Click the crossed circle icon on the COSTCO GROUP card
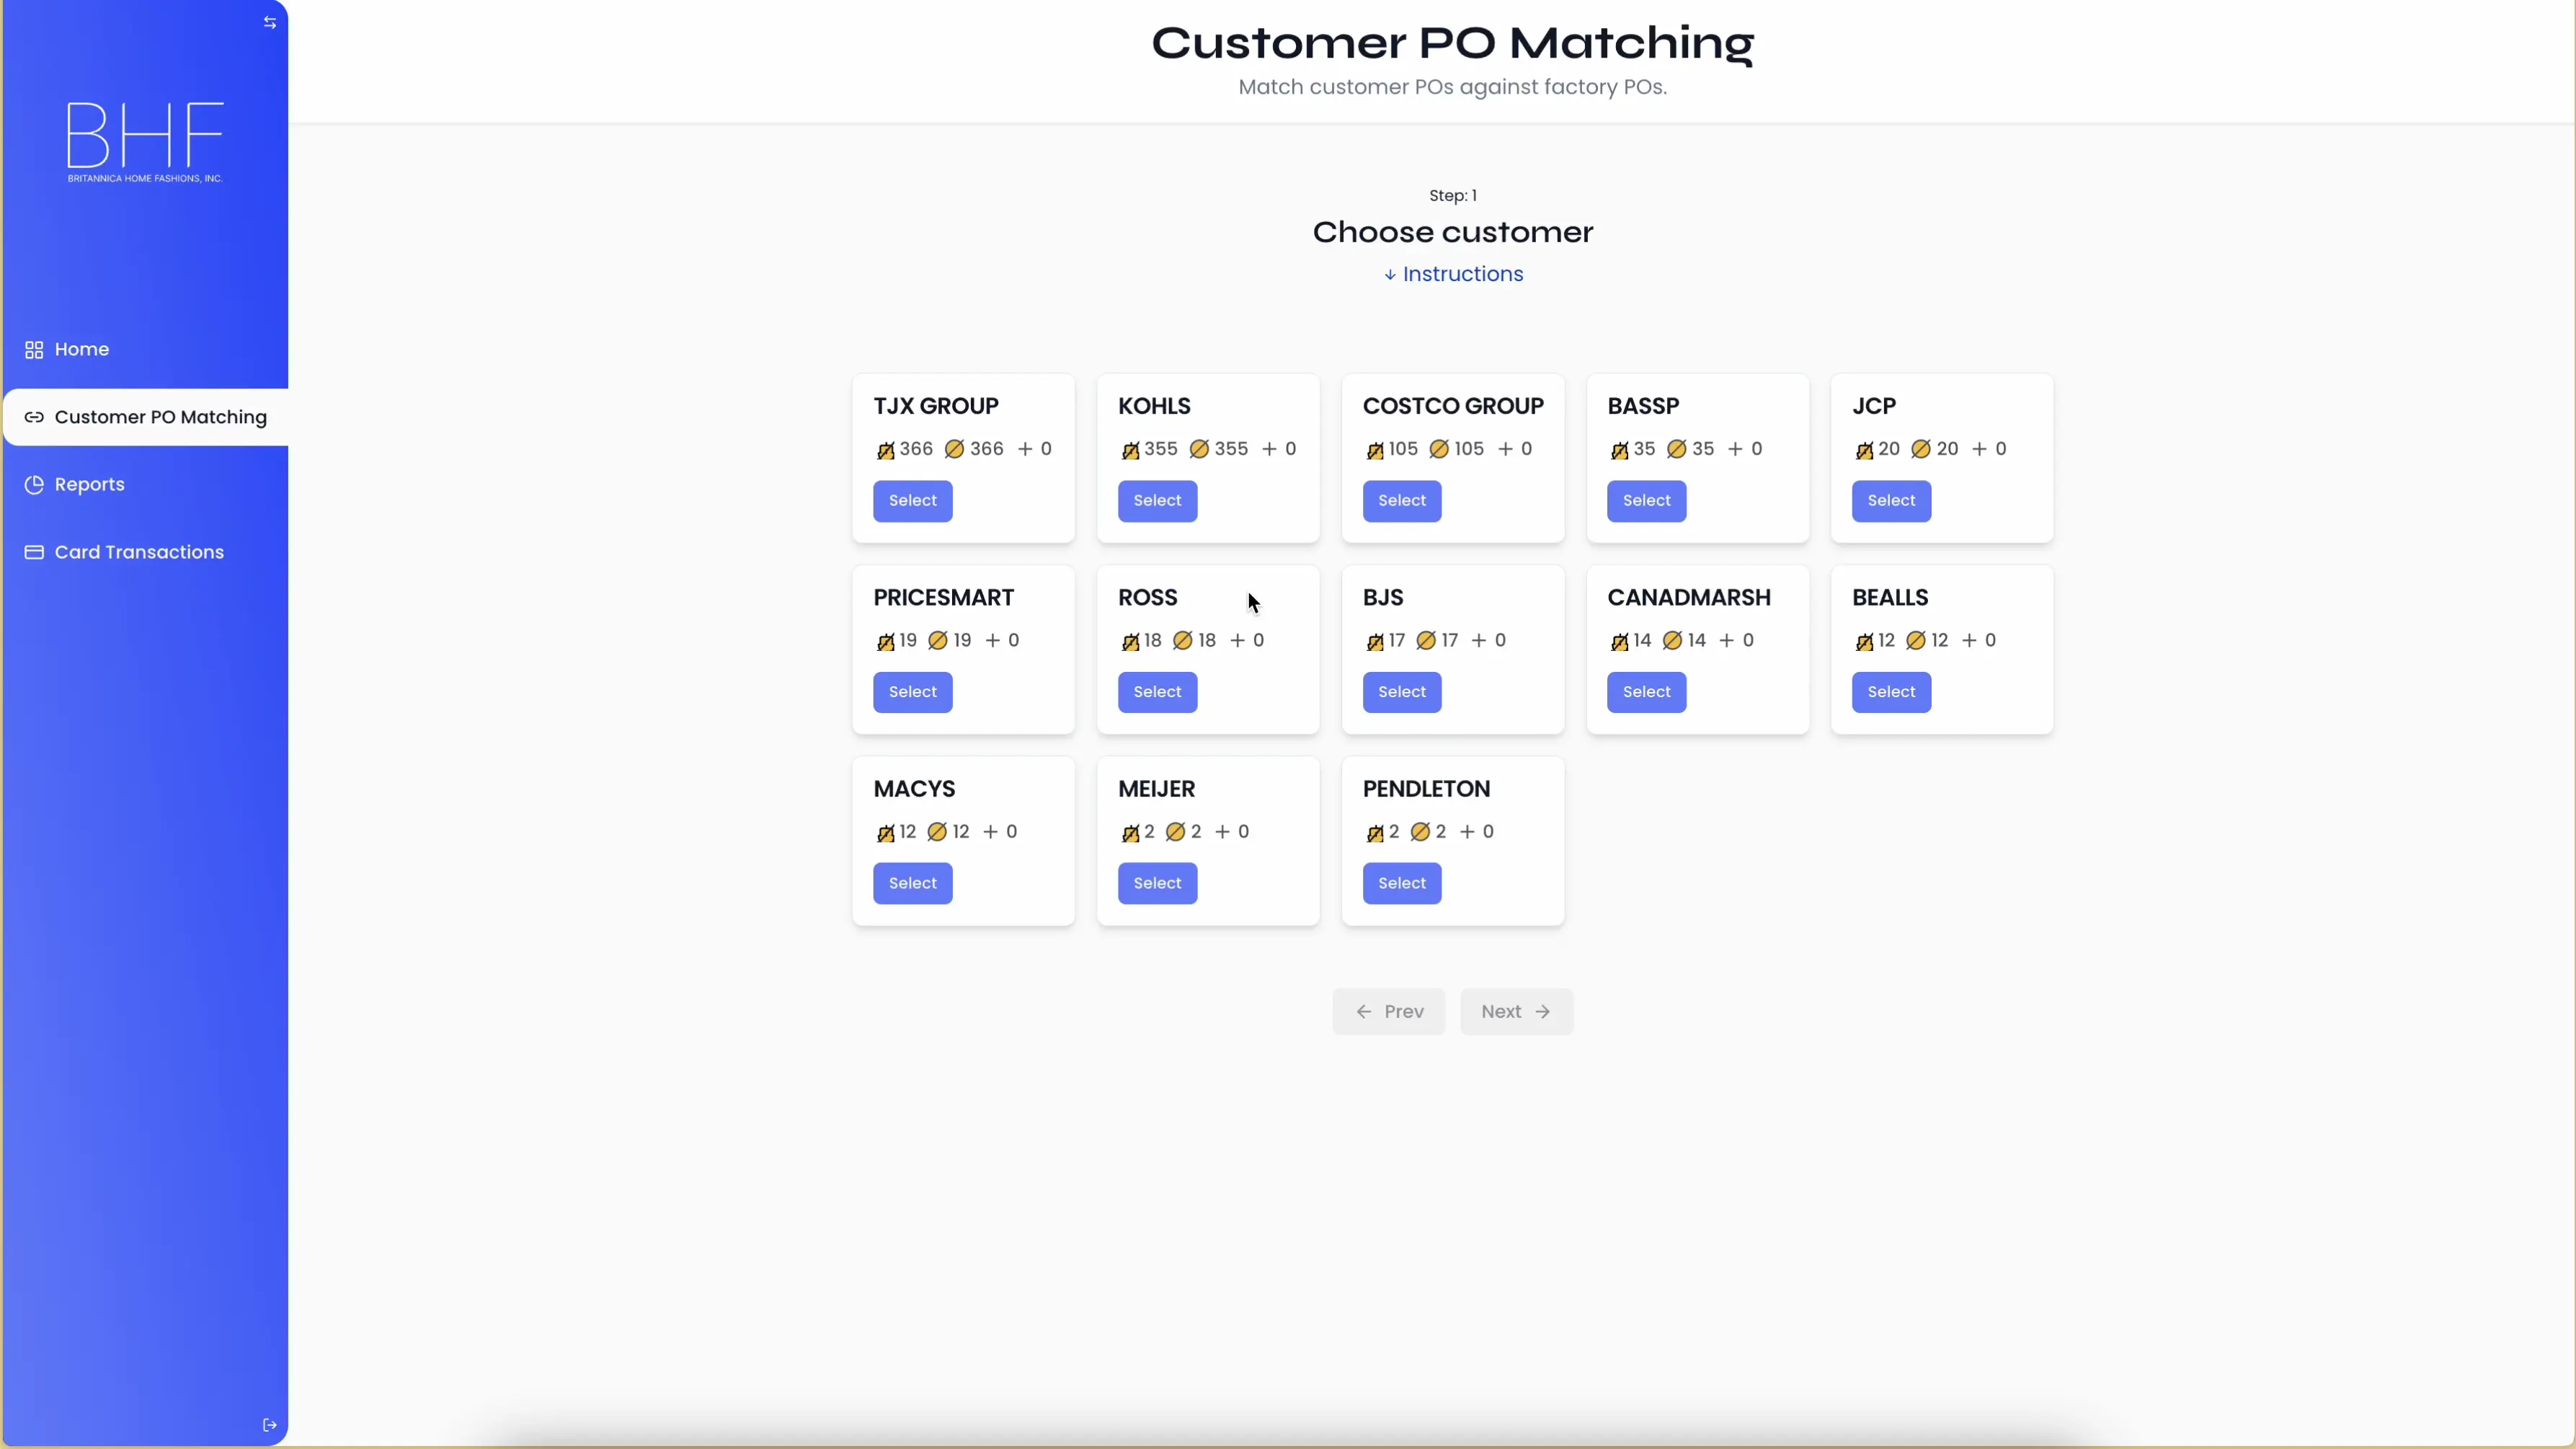Screen dimensions: 2576x1449 click(1439, 449)
